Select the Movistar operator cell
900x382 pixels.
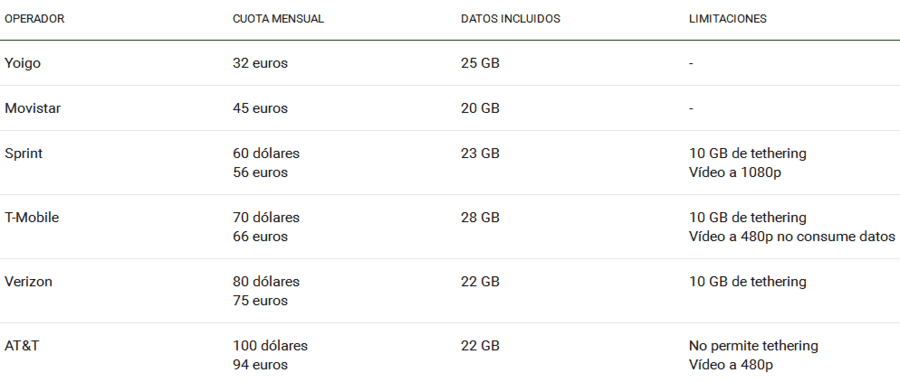coord(33,108)
